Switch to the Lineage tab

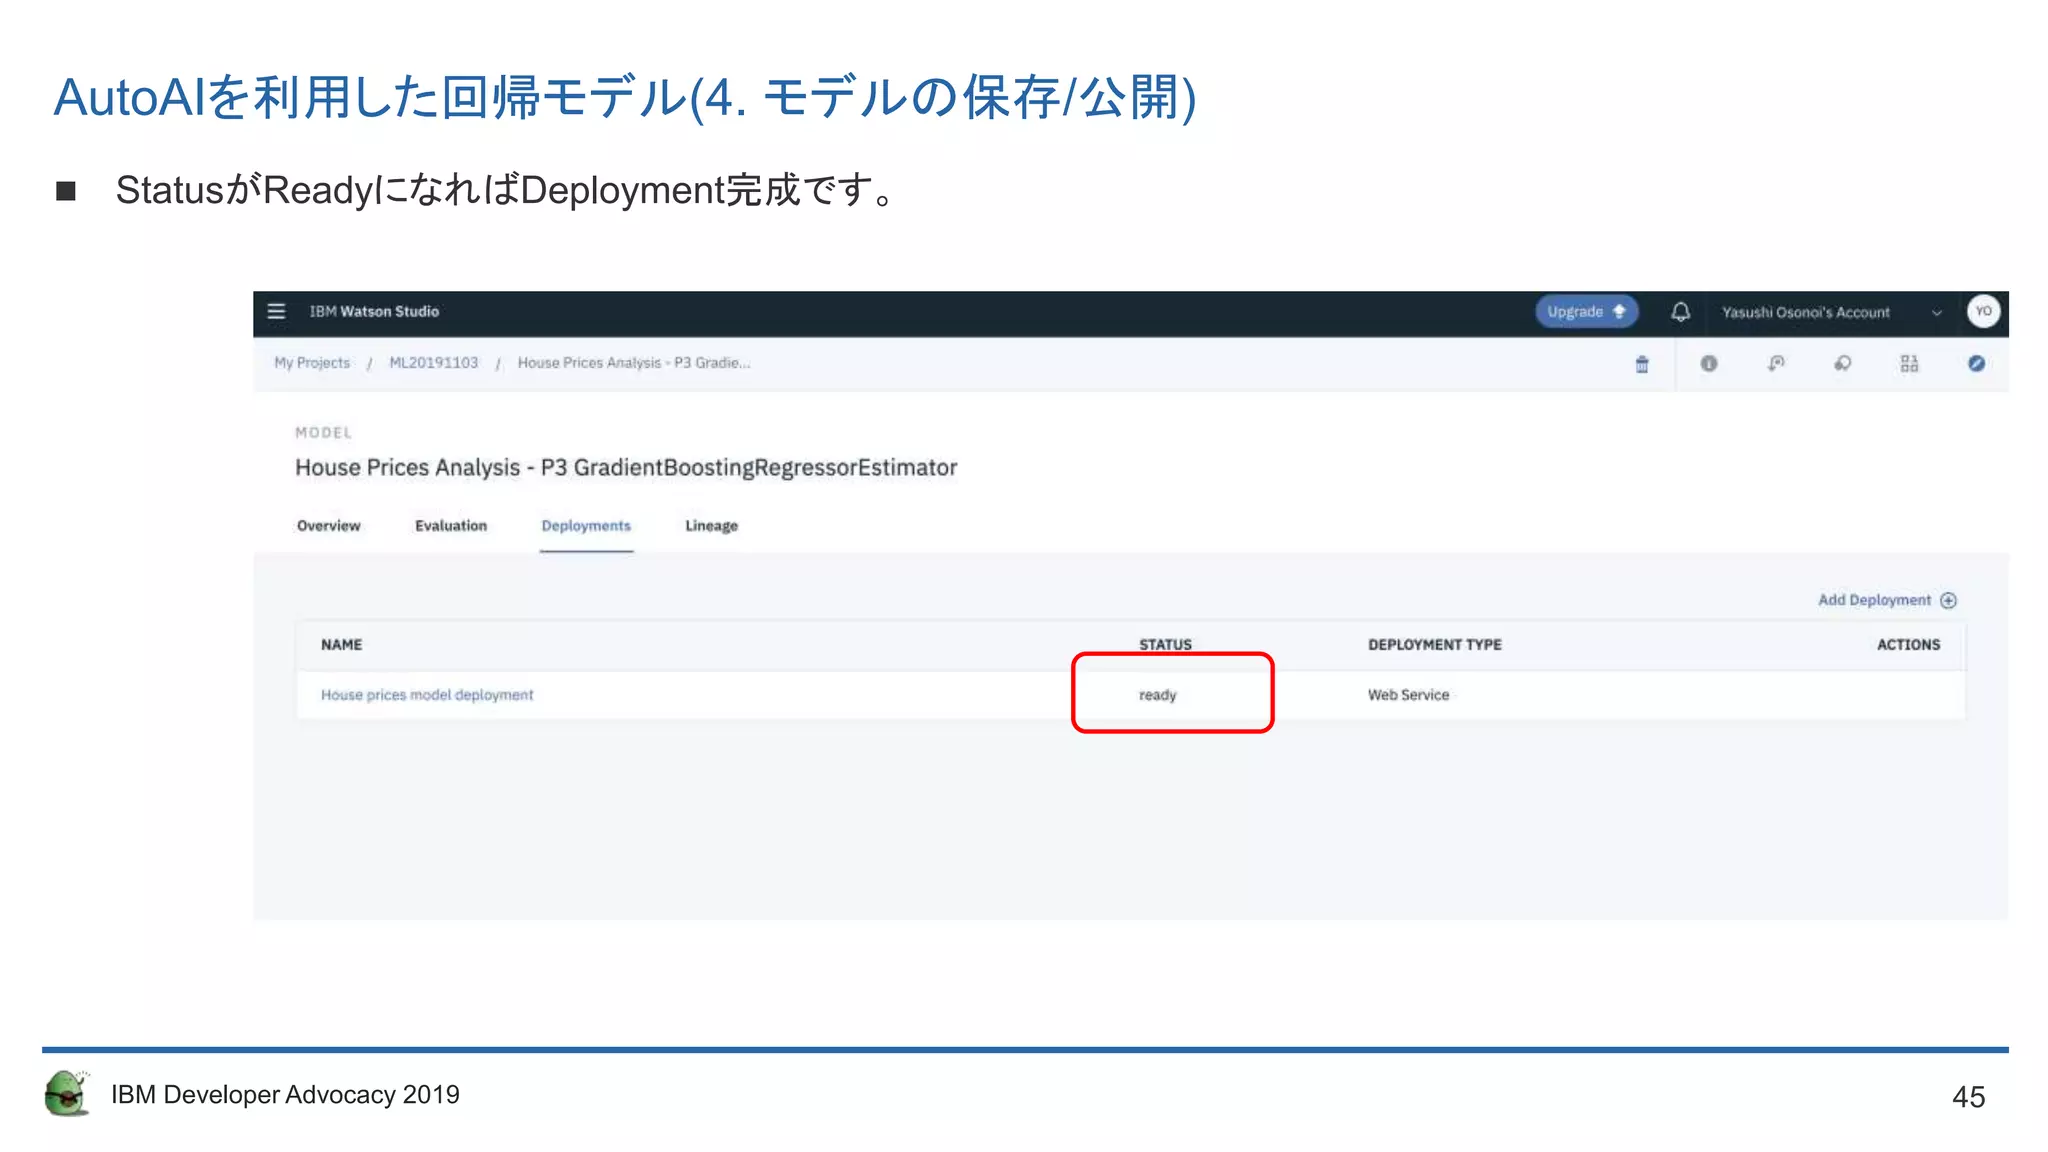(x=711, y=526)
